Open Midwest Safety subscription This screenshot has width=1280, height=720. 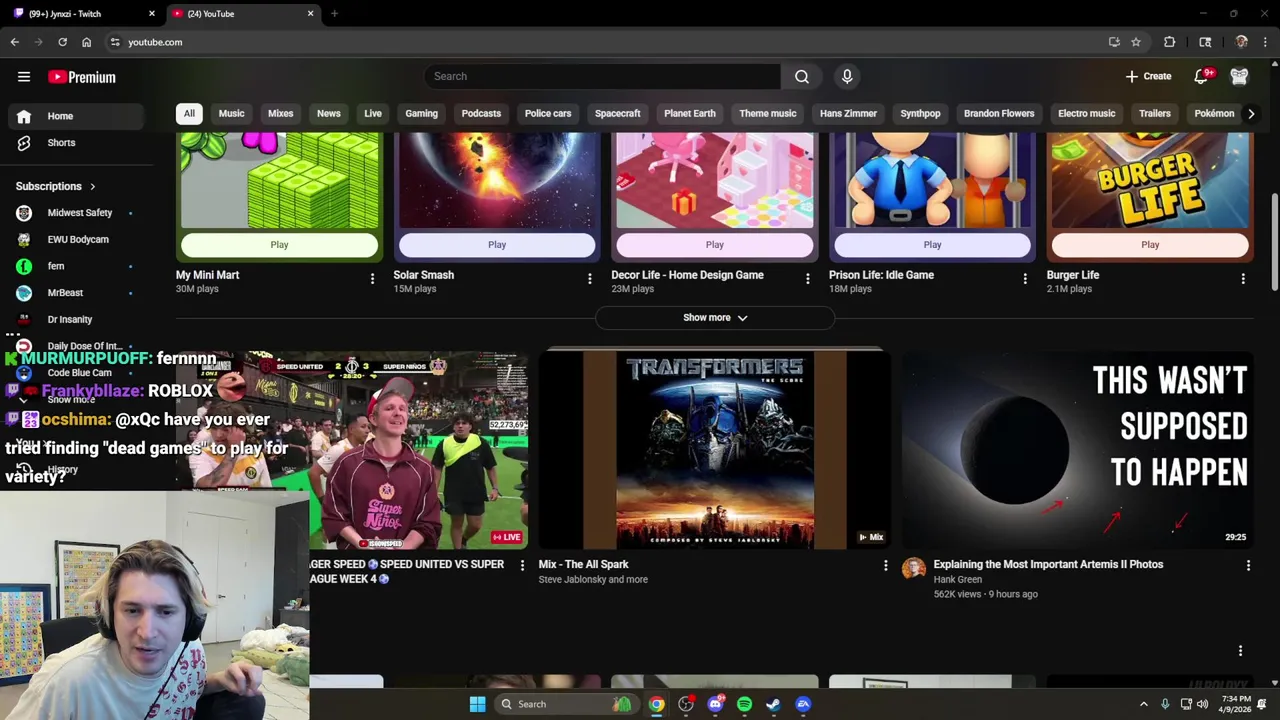pyautogui.click(x=78, y=213)
